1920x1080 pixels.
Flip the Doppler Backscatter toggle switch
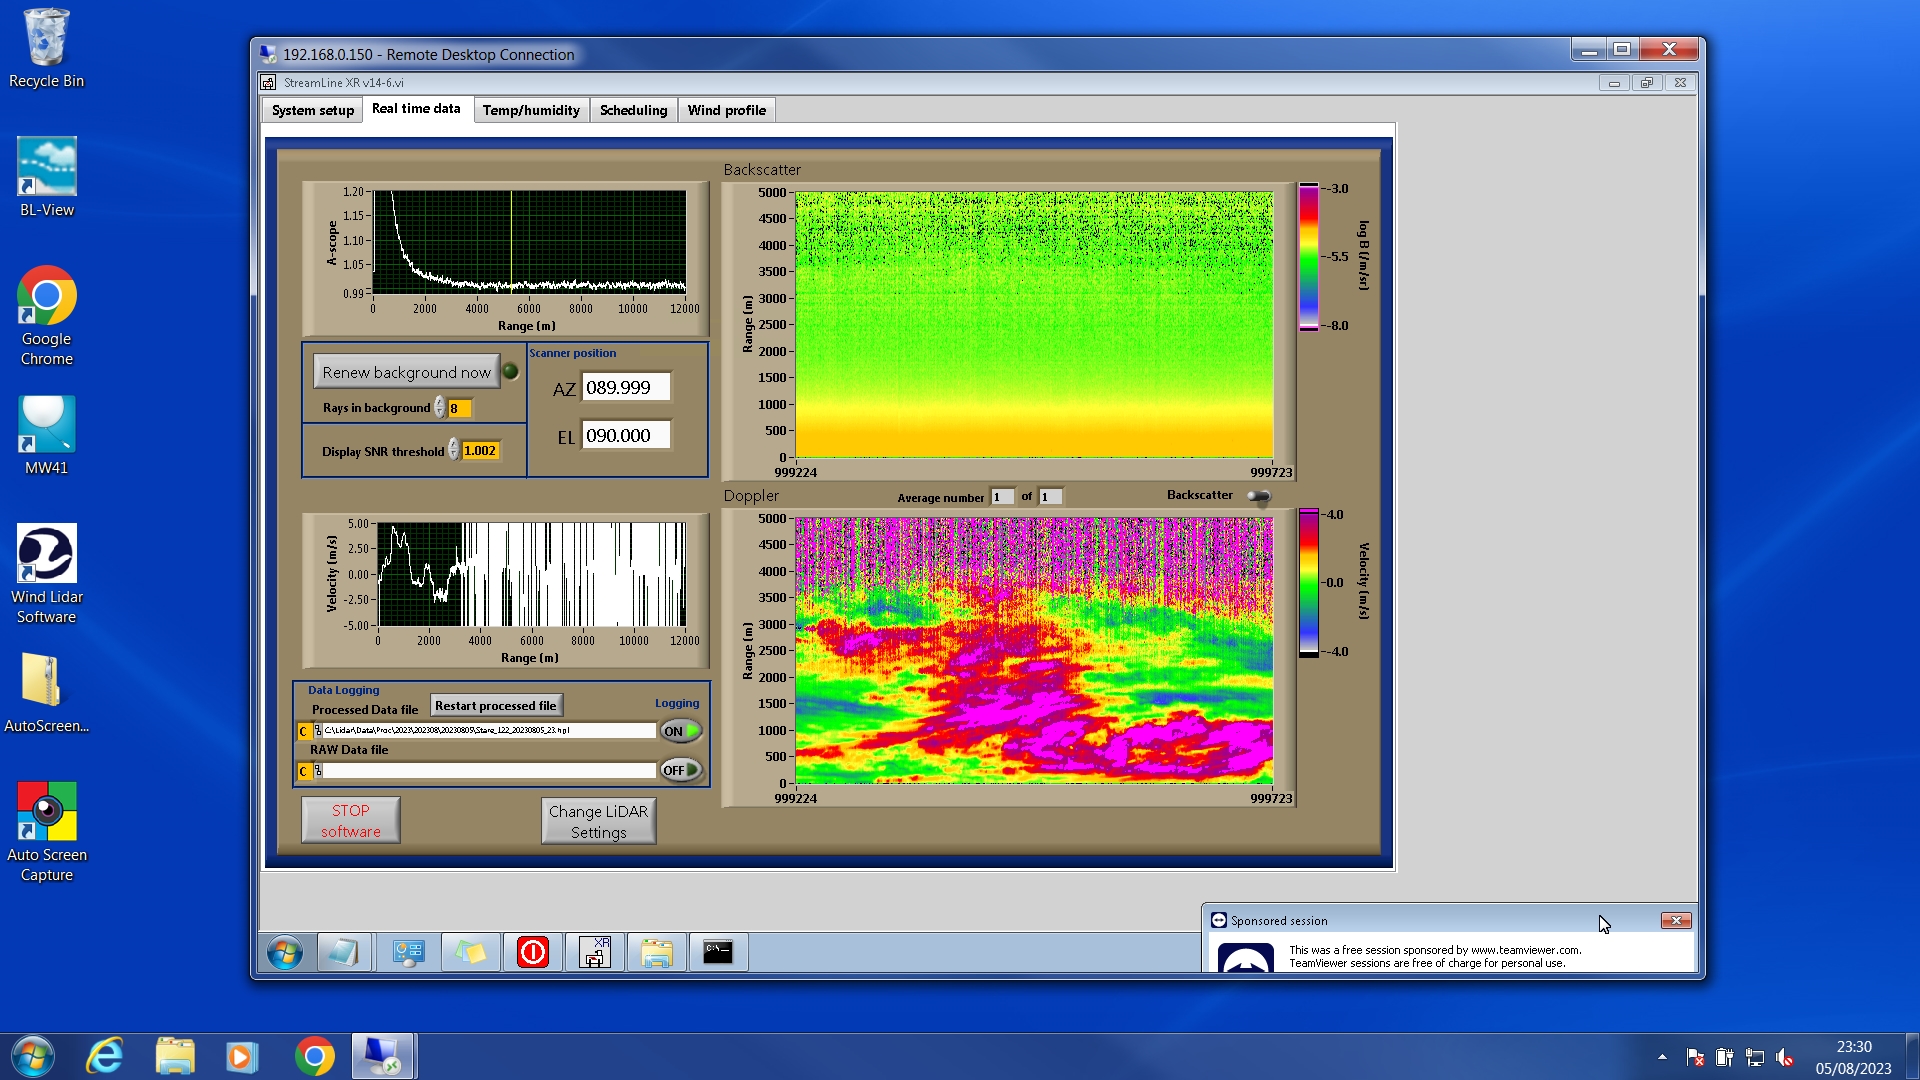1259,496
